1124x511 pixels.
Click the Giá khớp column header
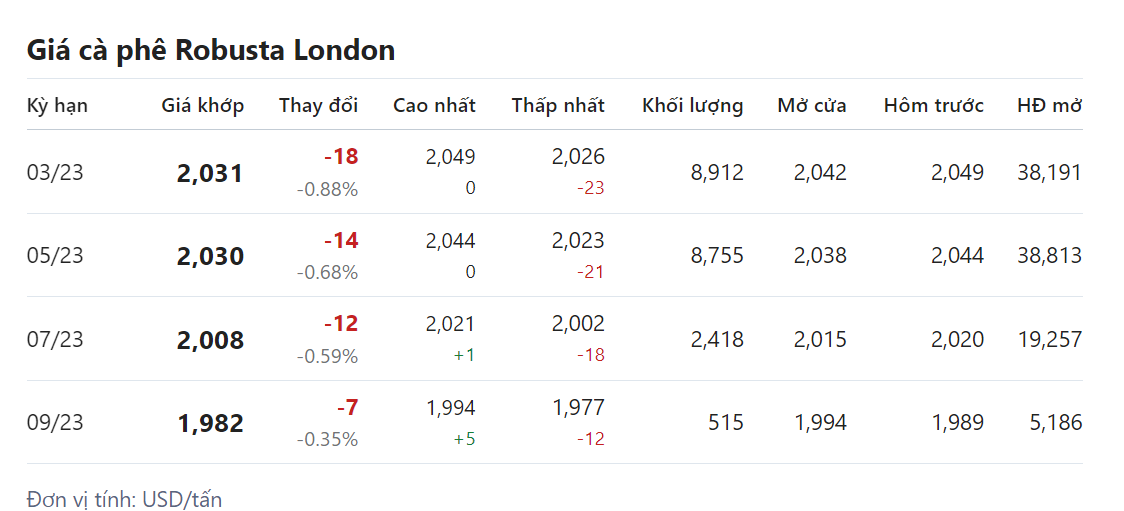pyautogui.click(x=202, y=105)
